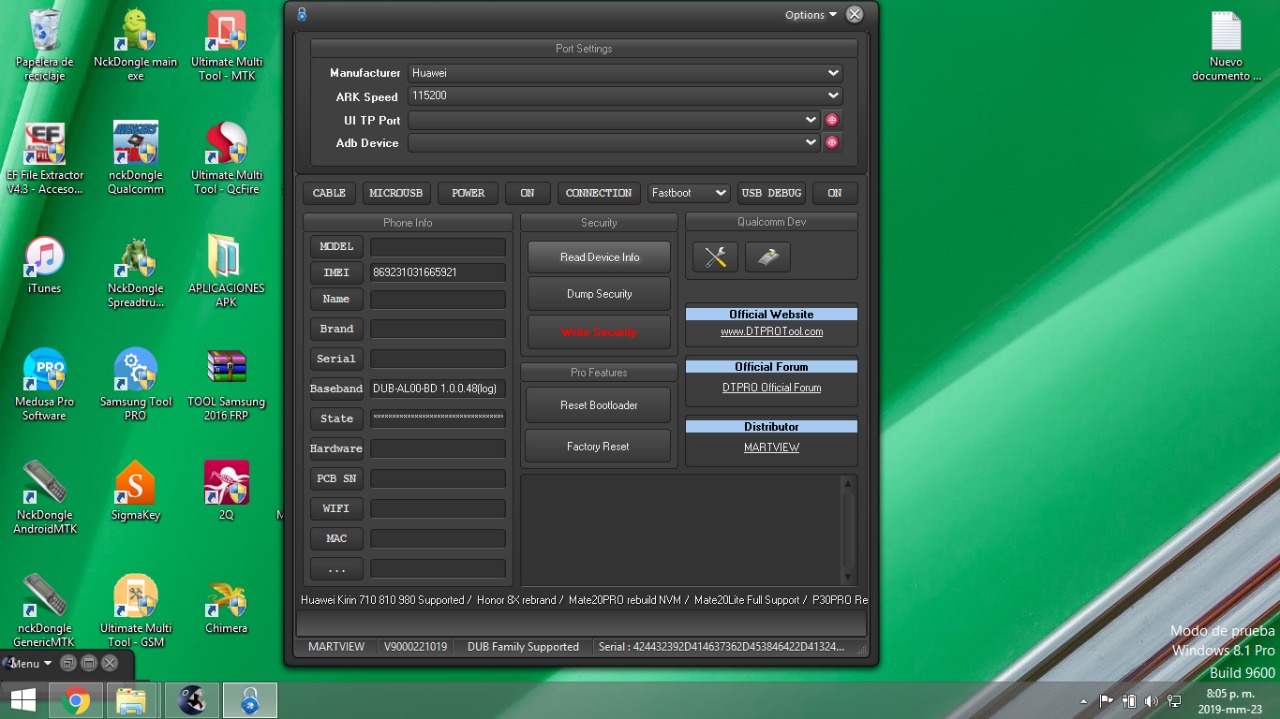Screen dimensions: 1280x719
Task: Open the small Menu dropdown above the taskbar
Action: pos(31,663)
